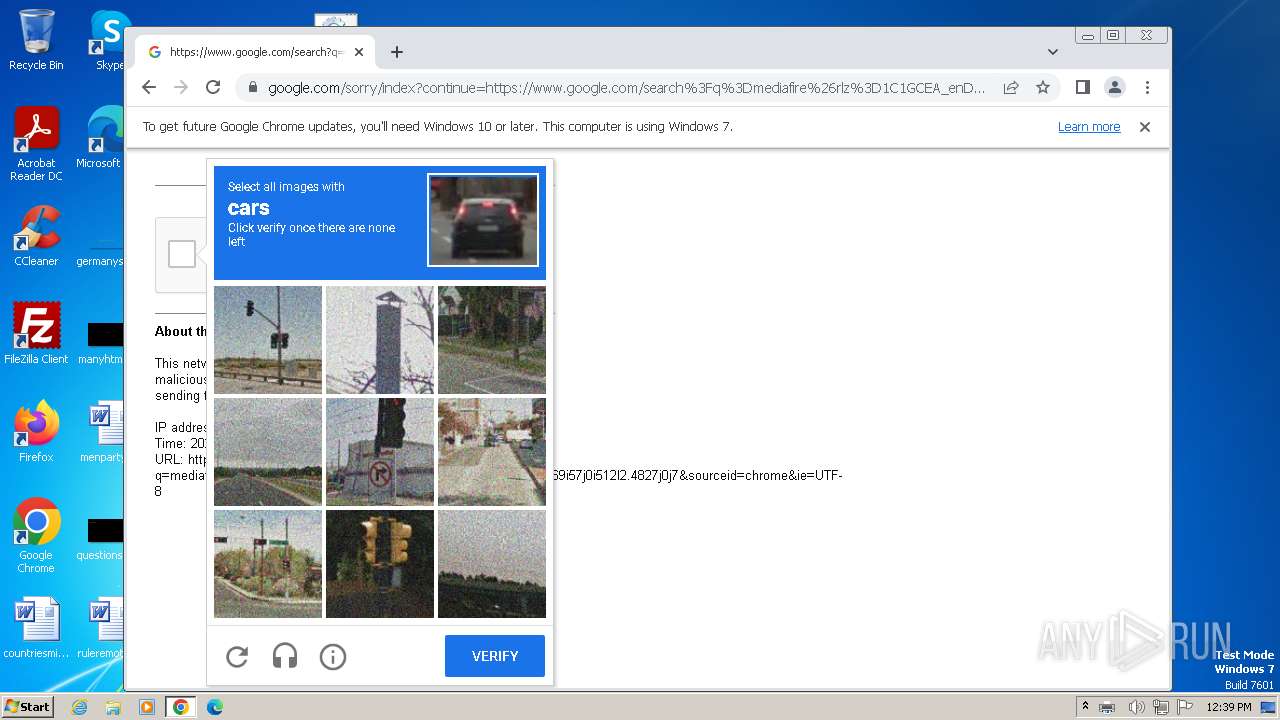
Task: Bookmark this tab with star icon
Action: [x=1043, y=87]
